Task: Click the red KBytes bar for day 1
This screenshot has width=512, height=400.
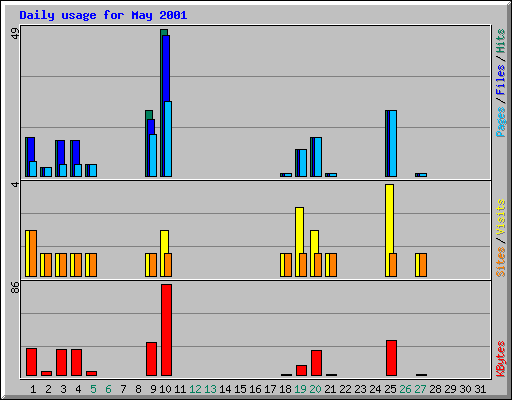Action: [31, 362]
